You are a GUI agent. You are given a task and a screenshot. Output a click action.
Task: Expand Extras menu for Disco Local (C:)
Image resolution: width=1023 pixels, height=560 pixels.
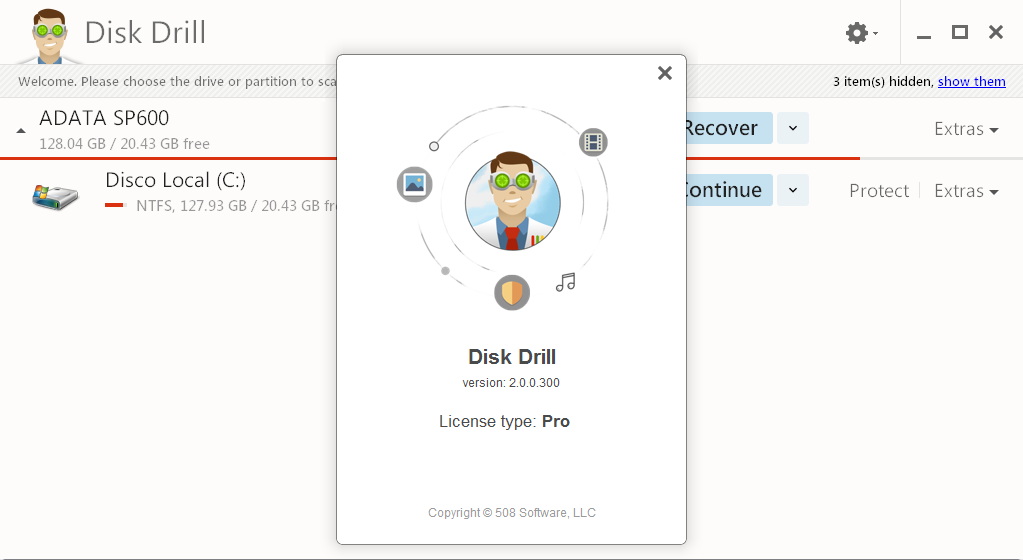[x=966, y=191]
